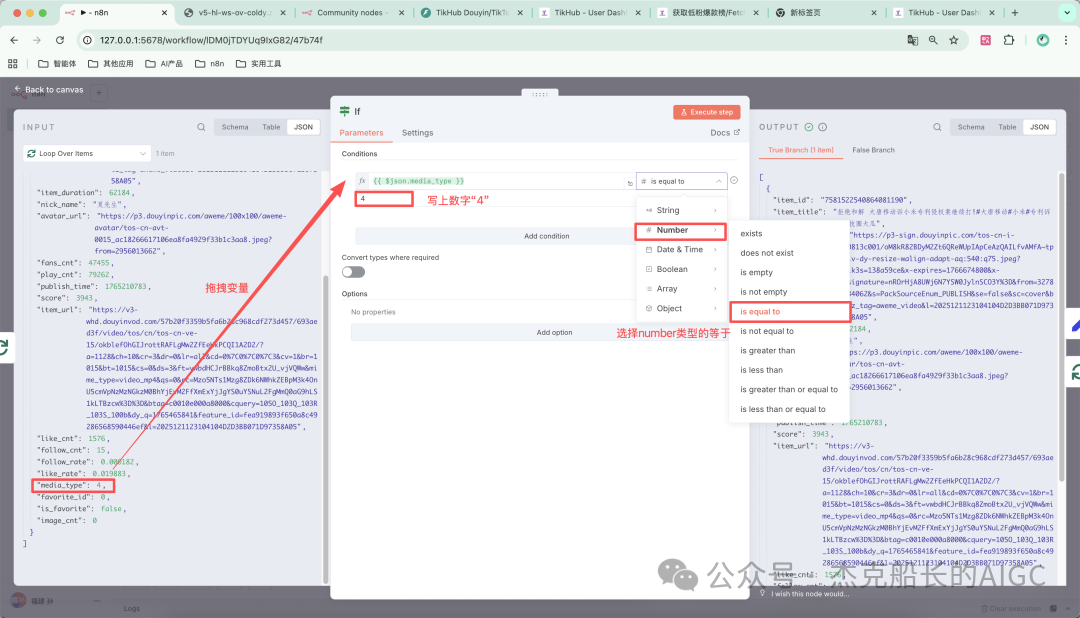Open the False Branch tab
The image size is (1080, 618).
pos(873,150)
